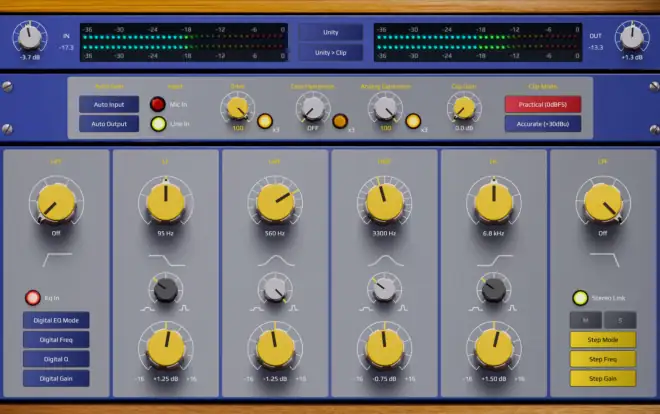Screen dimensions: 660x414
Task: Click the dark Q knob in the LF band
Action: (165, 289)
